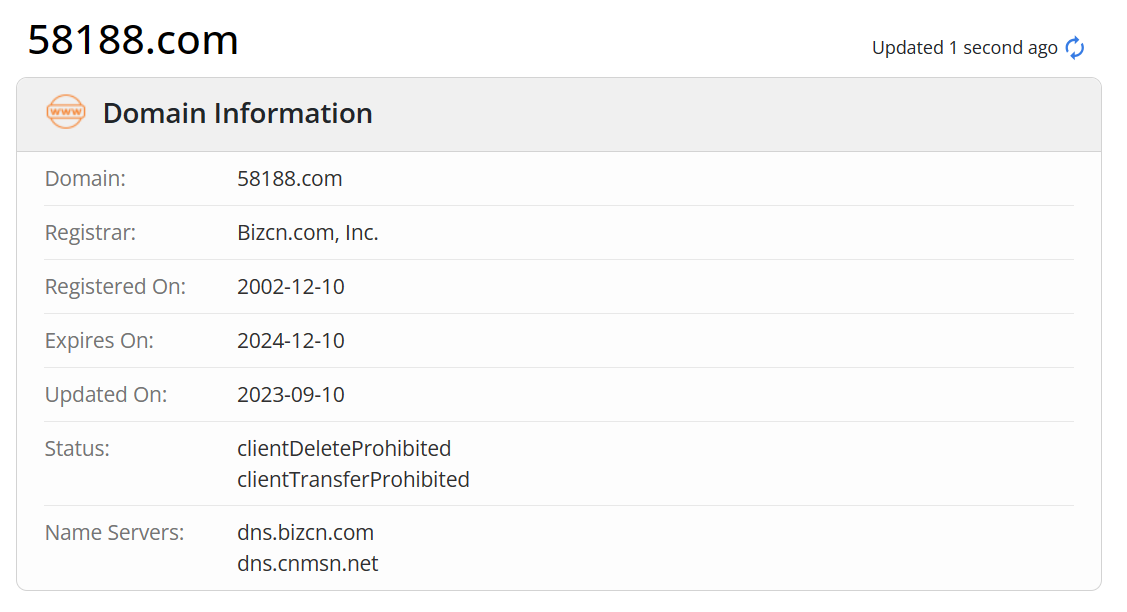The image size is (1127, 612).
Task: Select the expiration date 2024-12-10
Action: pyautogui.click(x=291, y=340)
